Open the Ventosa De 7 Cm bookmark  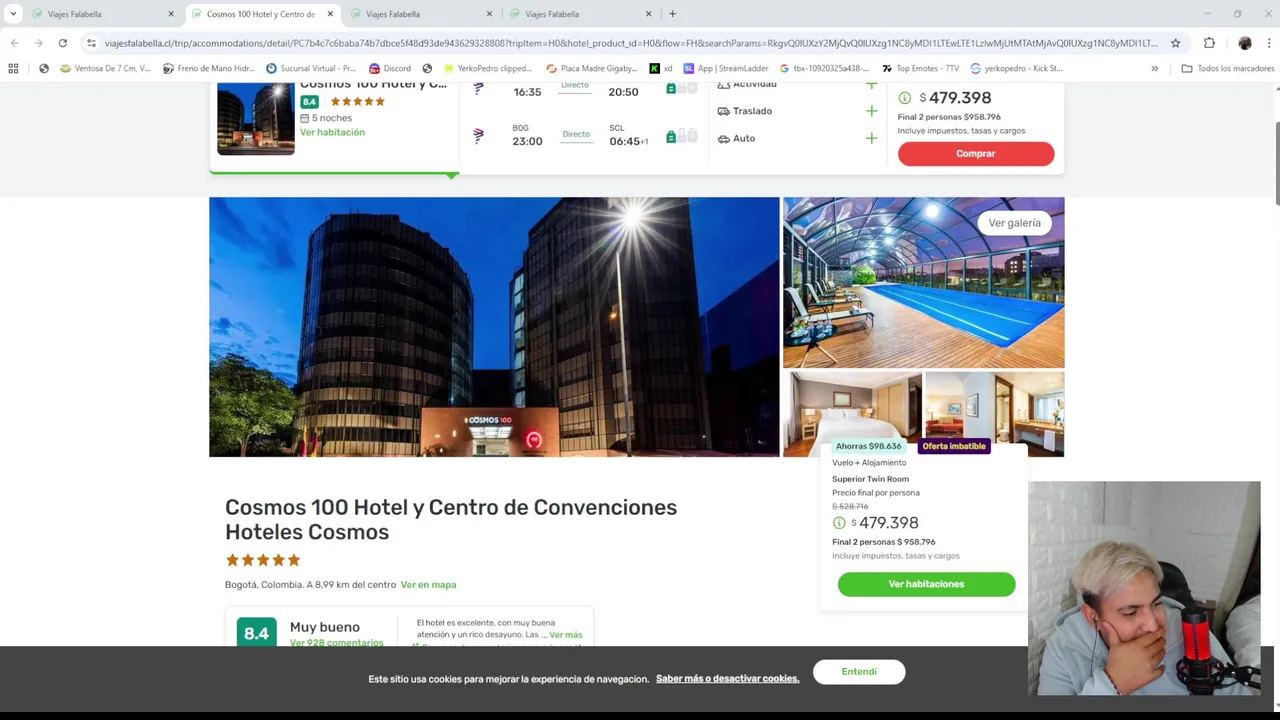coord(105,69)
